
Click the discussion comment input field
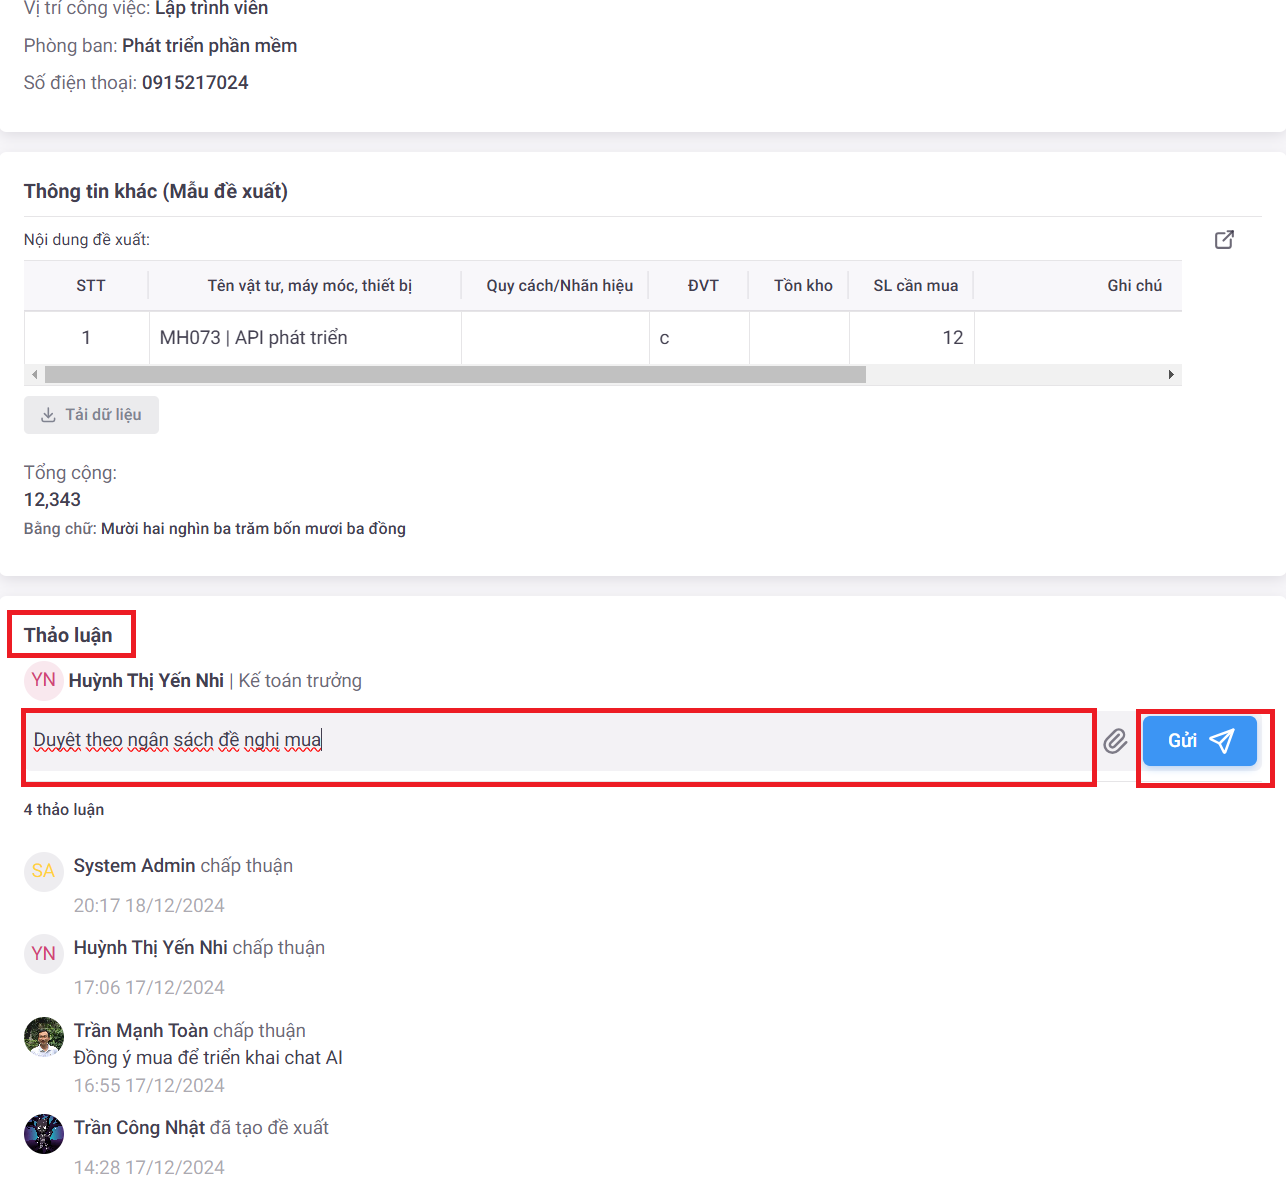[560, 741]
